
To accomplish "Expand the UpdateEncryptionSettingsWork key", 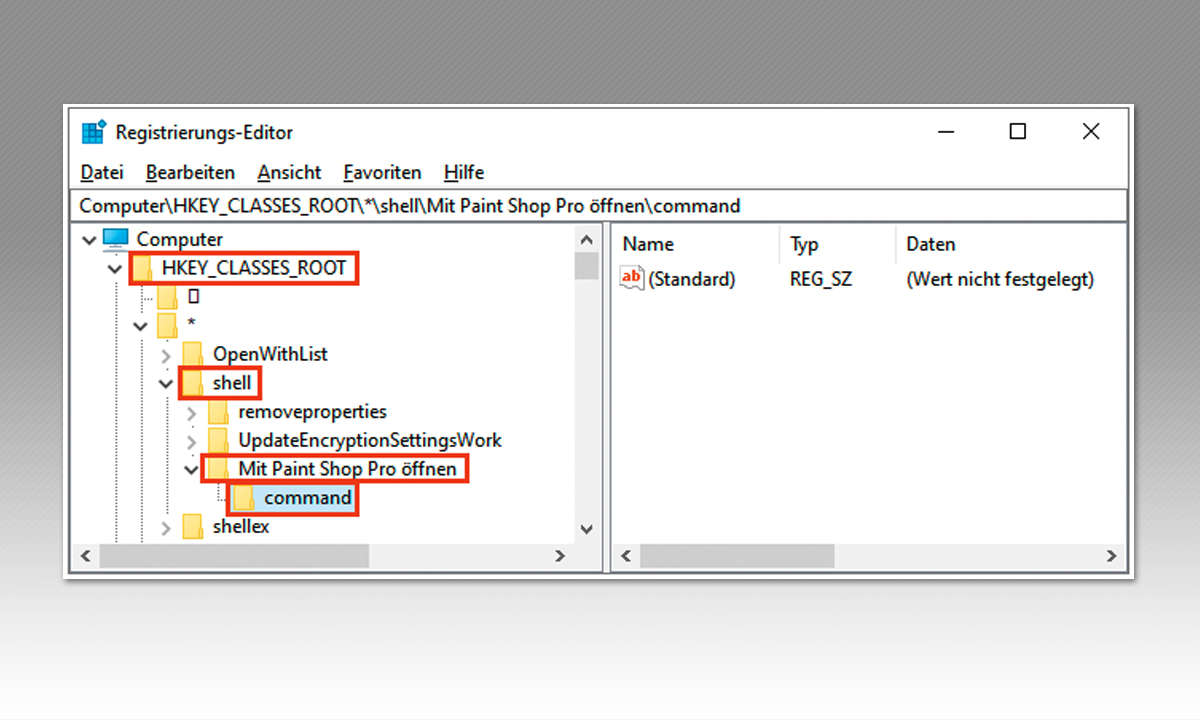I will click(193, 440).
